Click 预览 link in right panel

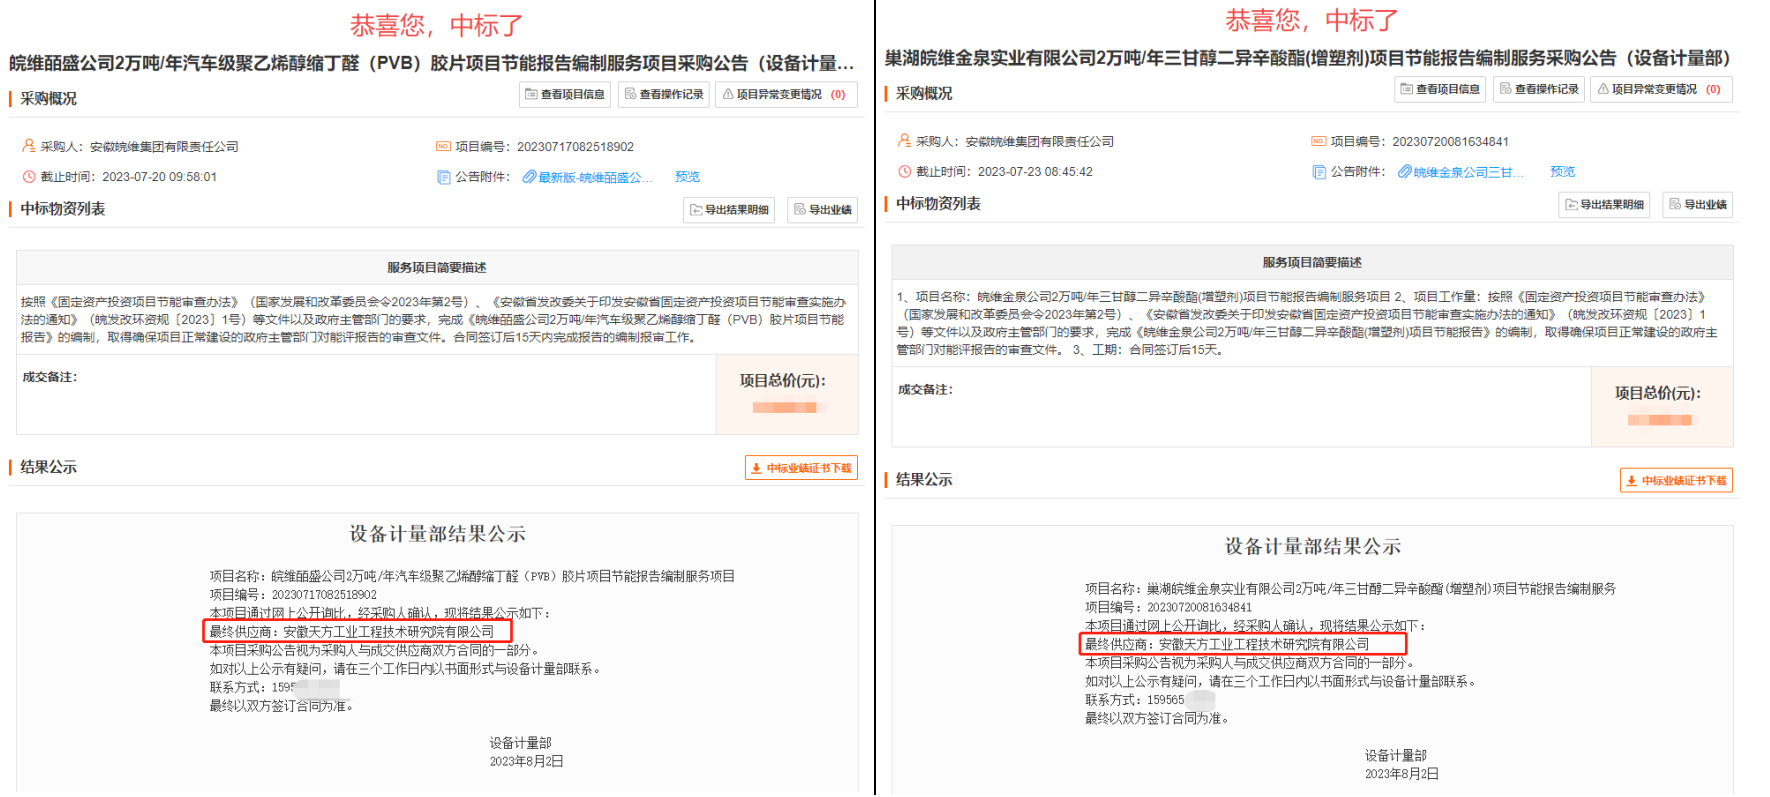pos(1562,172)
